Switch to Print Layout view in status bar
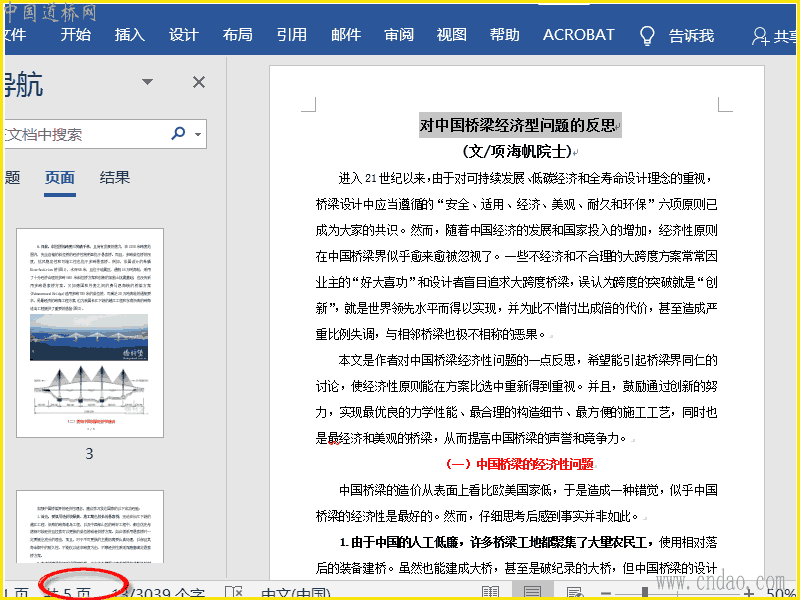This screenshot has width=800, height=600. point(533,592)
